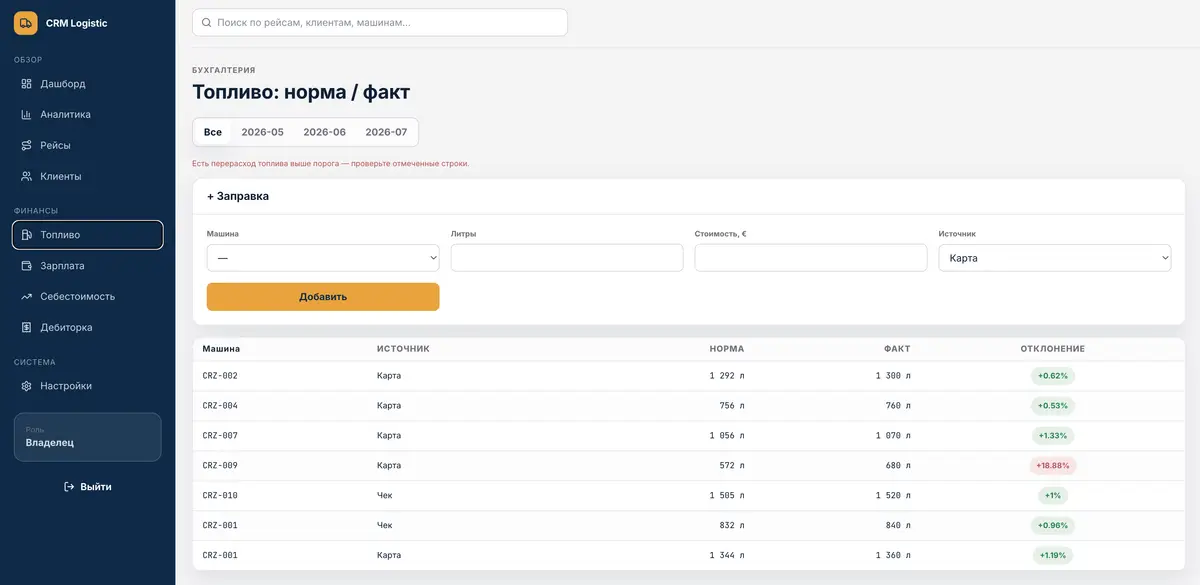Click the CRZ-009 row cell
Image resolution: width=1200 pixels, height=585 pixels.
coord(220,466)
